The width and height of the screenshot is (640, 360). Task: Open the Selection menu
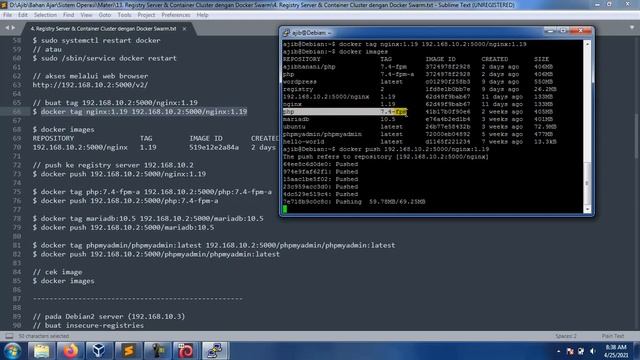[x=45, y=15]
